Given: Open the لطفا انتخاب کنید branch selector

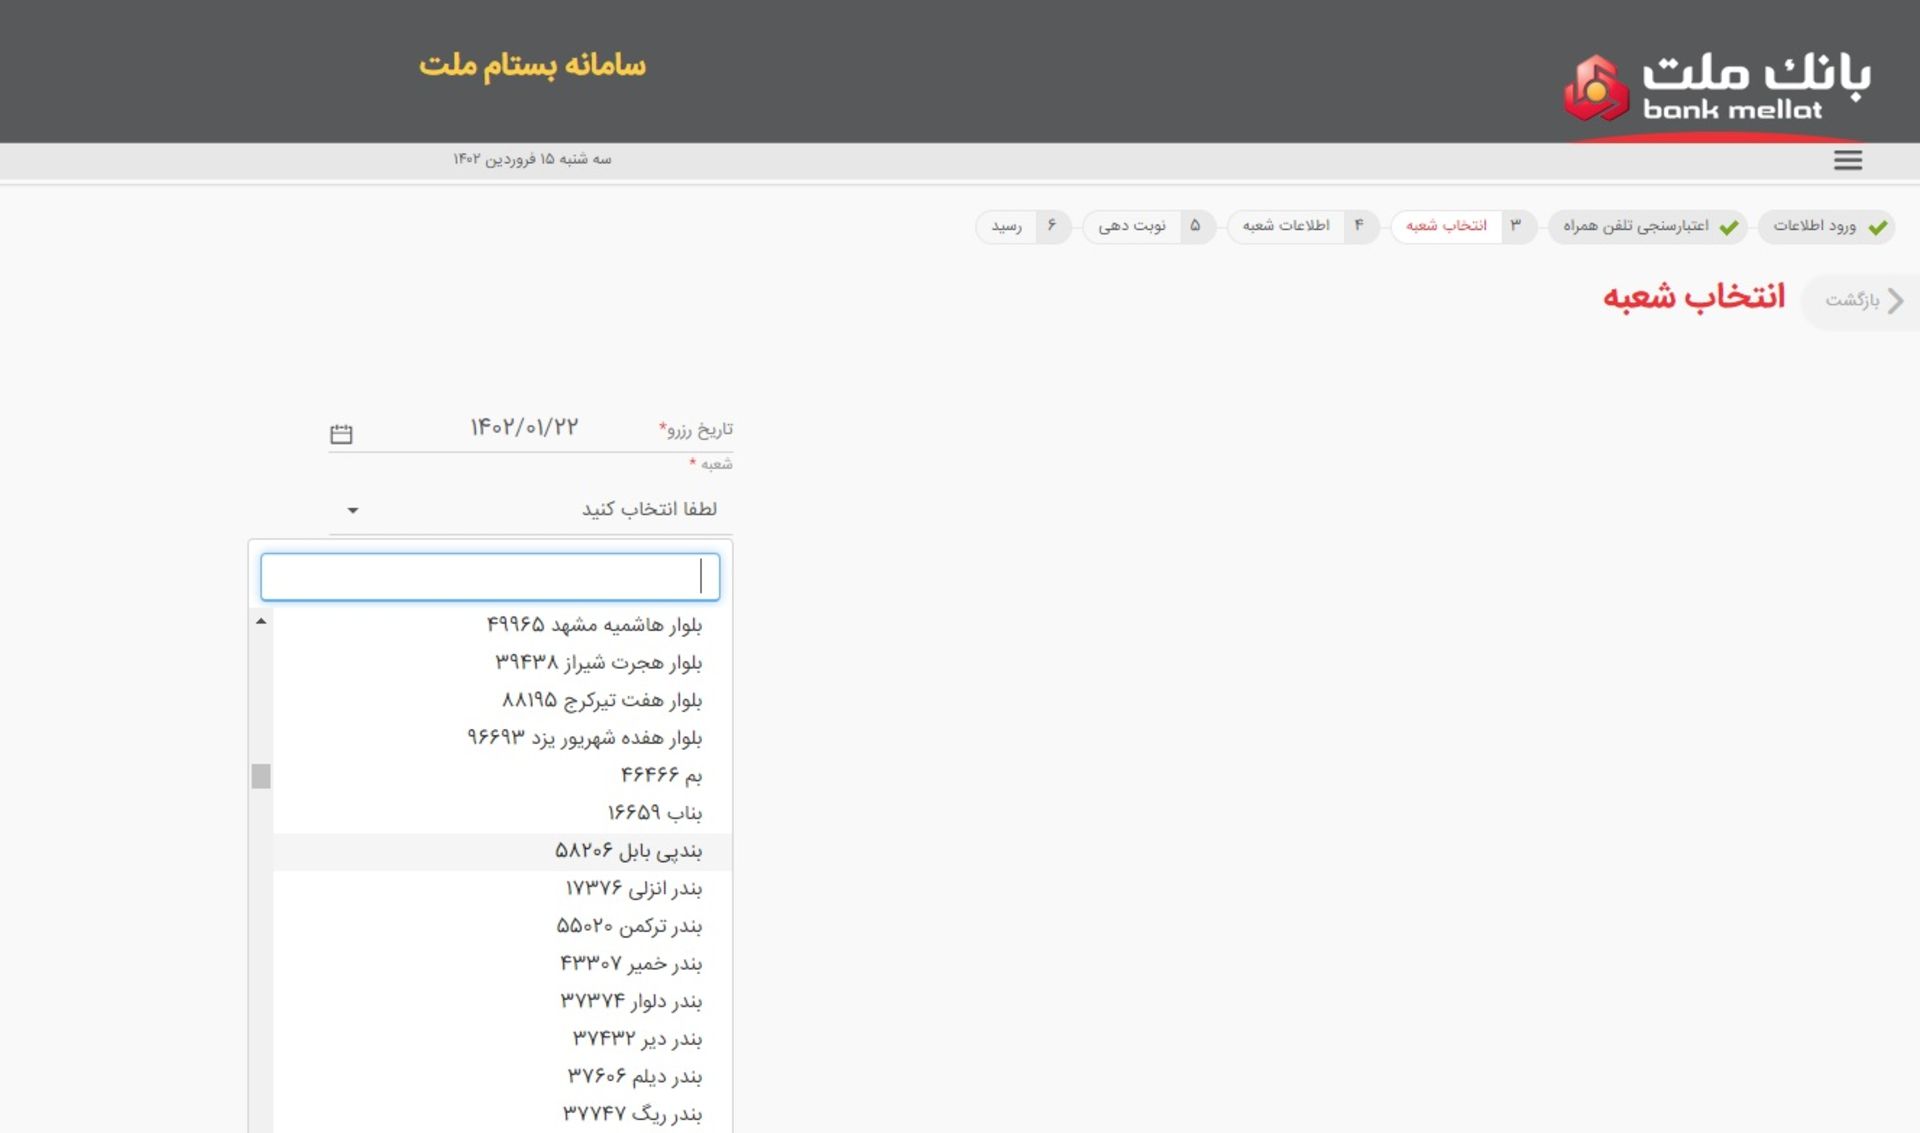Looking at the screenshot, I should click(531, 510).
